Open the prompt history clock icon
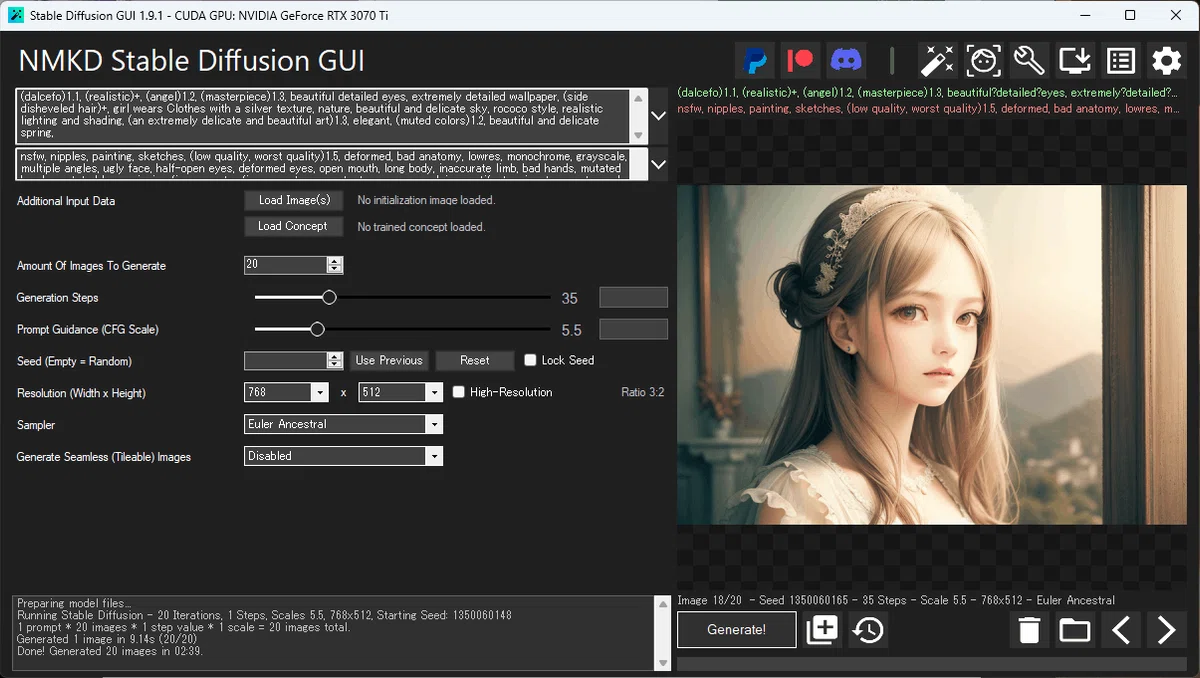The width and height of the screenshot is (1200, 678). click(x=868, y=630)
